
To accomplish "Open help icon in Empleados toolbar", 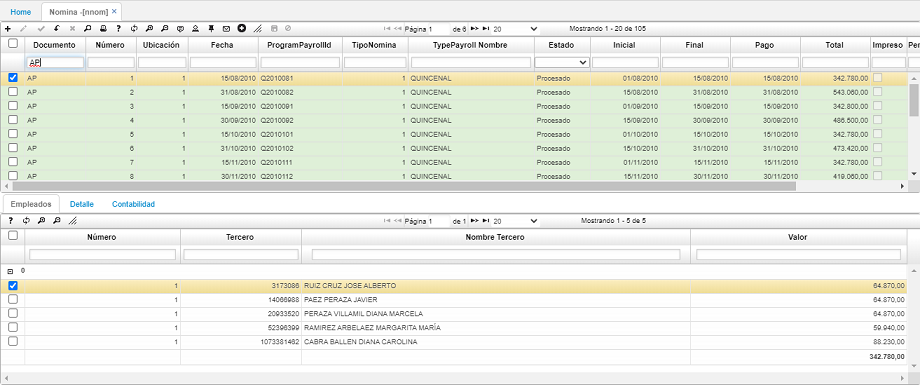I will 10,221.
